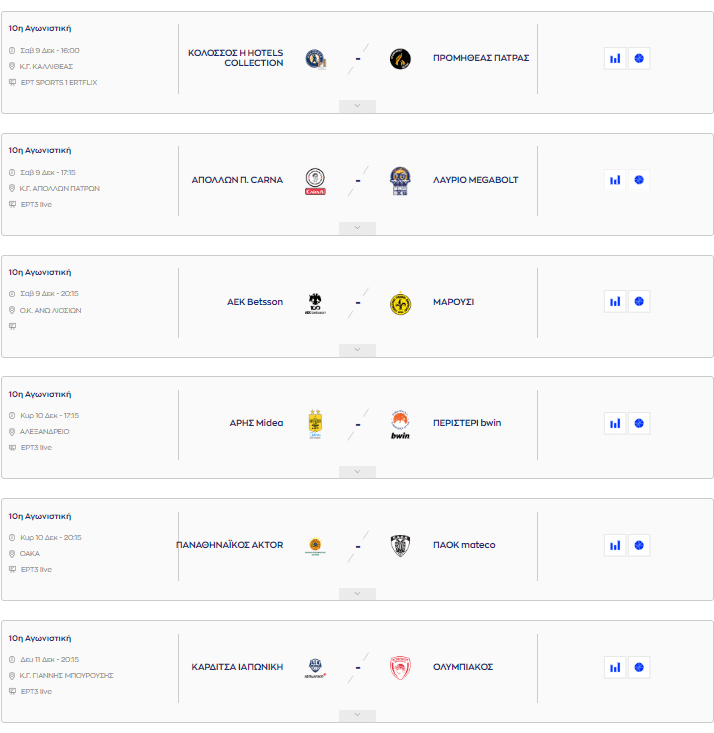Click the ΚΑΡΔΙΤΣΑ ΙΑΠΩΝΙΚΗ team name
The height and width of the screenshot is (733, 714).
pos(237,667)
